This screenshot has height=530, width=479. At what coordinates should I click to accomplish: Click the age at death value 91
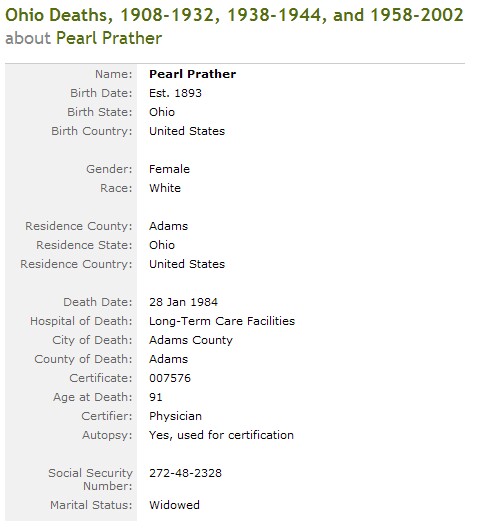(156, 397)
